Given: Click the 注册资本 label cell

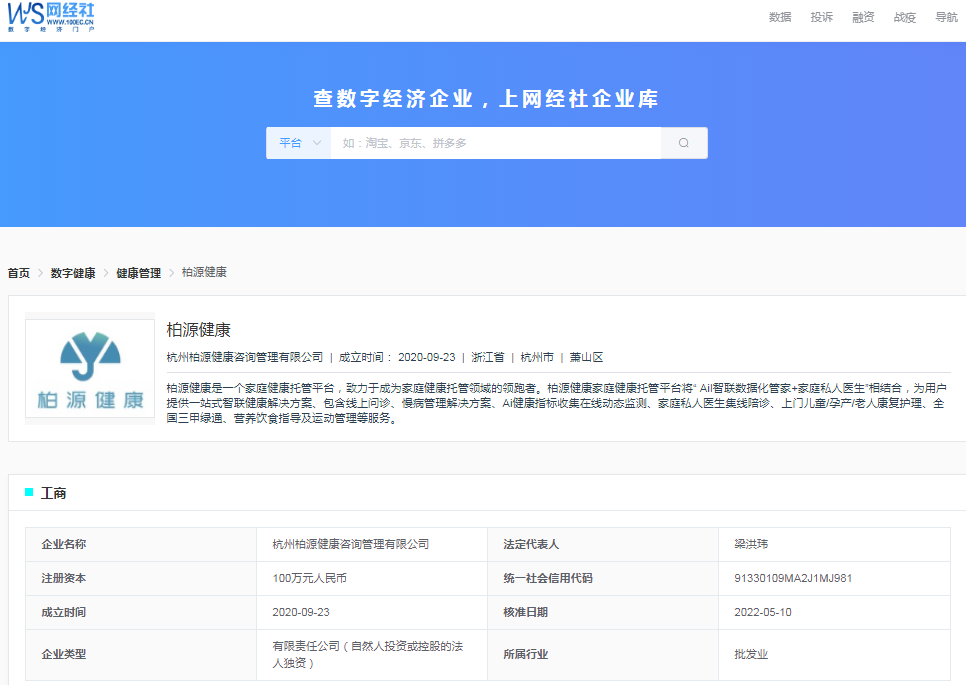Looking at the screenshot, I should 140,578.
